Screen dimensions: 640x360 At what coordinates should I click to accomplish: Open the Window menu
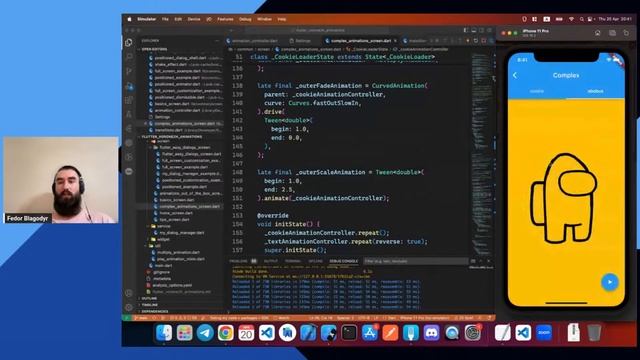tap(264, 19)
